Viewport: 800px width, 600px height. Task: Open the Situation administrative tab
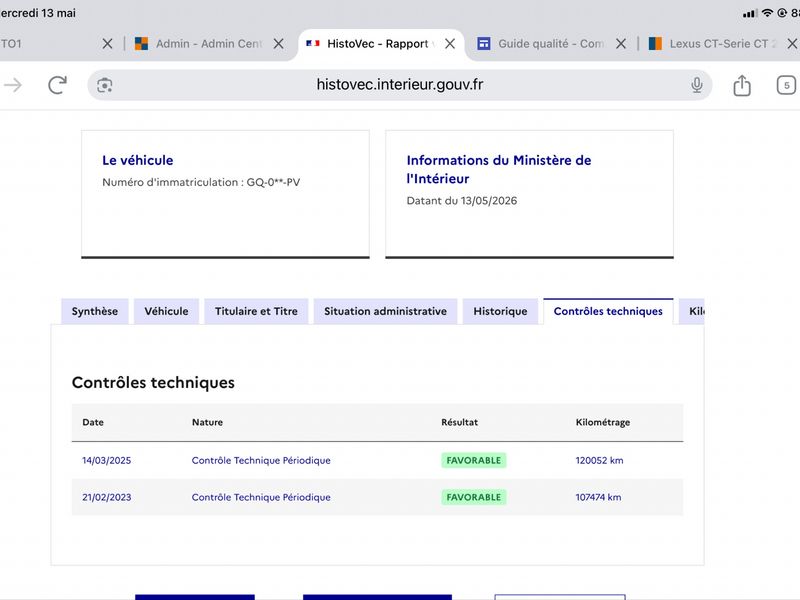(385, 311)
